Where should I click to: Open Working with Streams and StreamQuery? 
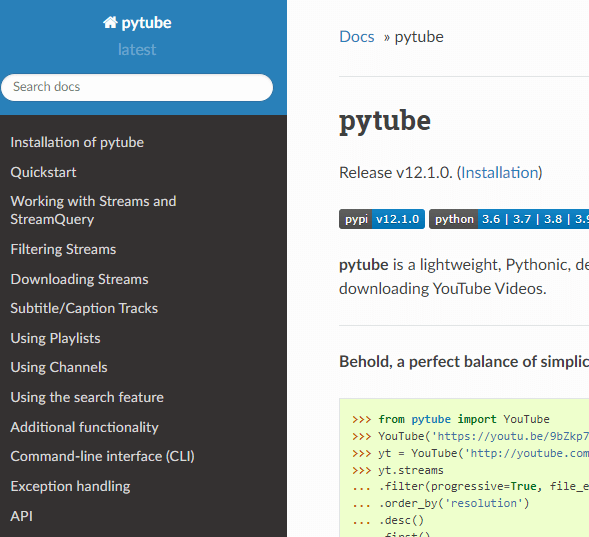tap(93, 210)
